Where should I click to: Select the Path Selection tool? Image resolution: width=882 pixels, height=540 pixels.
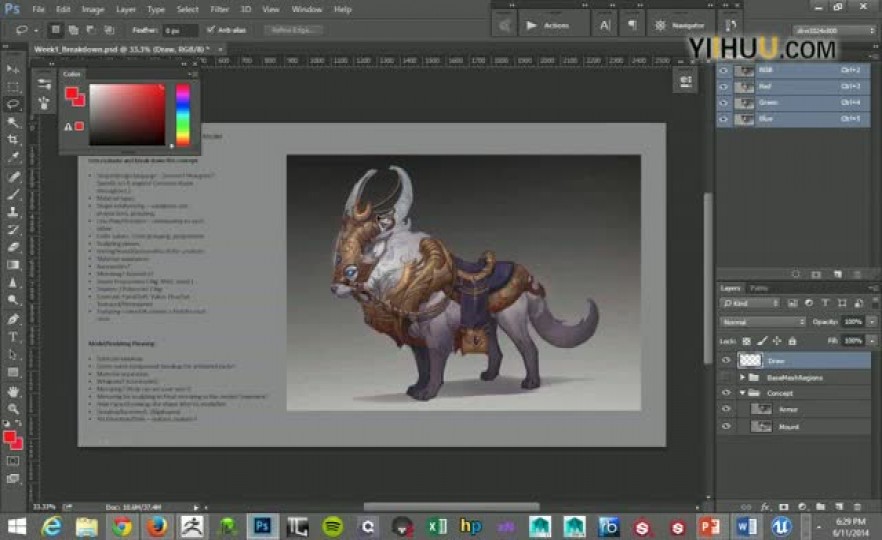pos(12,354)
